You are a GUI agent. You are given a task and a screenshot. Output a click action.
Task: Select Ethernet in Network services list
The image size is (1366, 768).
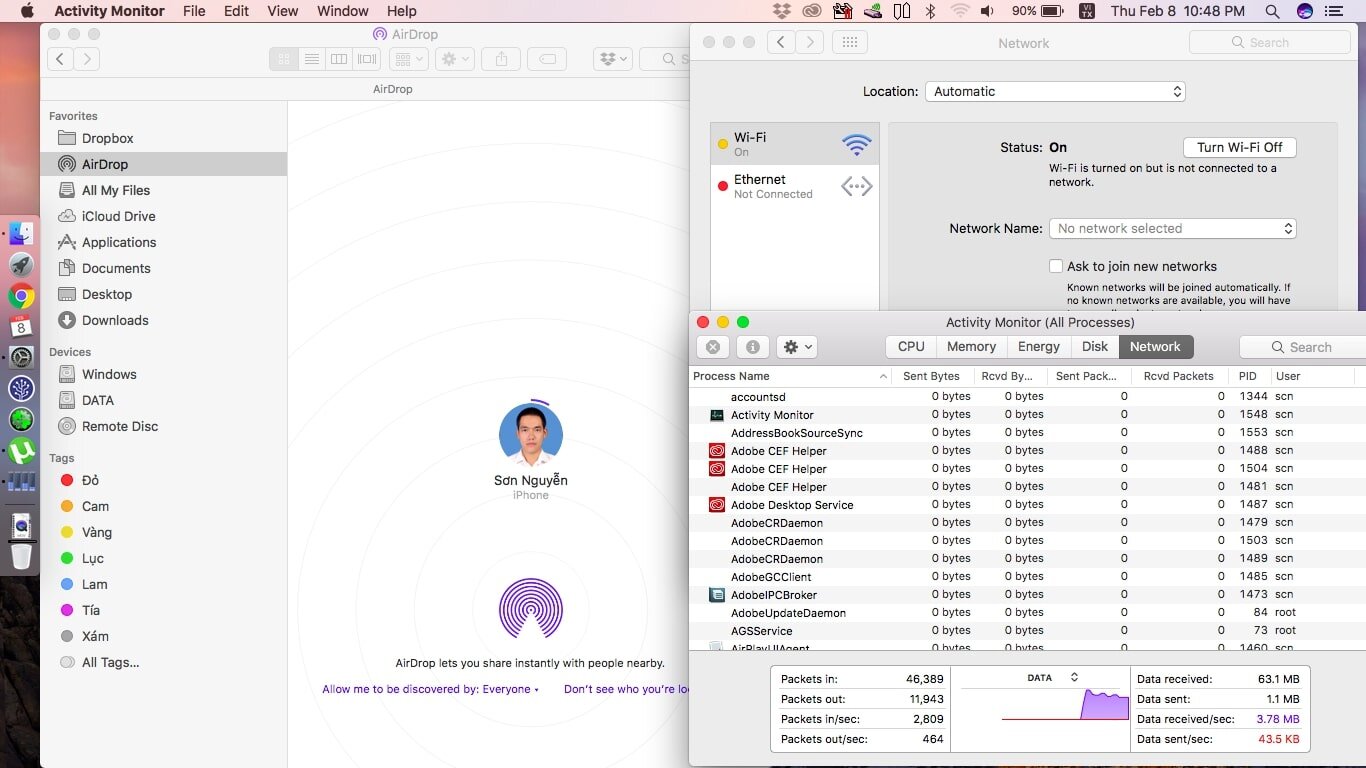click(795, 186)
